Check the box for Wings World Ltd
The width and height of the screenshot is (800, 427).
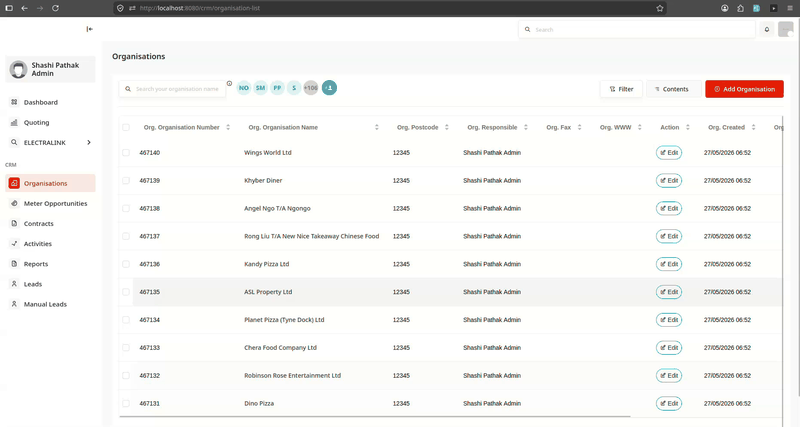(126, 153)
